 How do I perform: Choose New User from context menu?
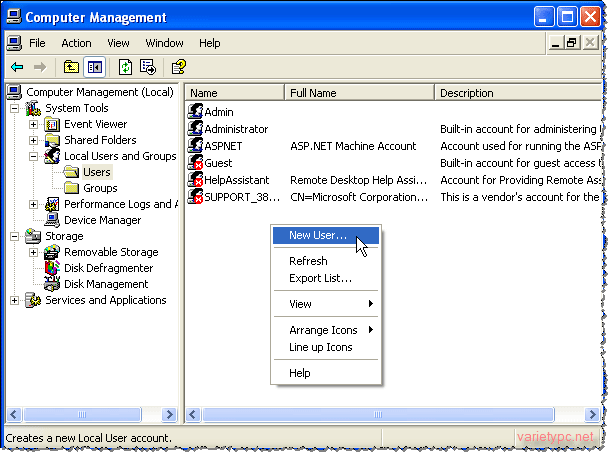(318, 236)
